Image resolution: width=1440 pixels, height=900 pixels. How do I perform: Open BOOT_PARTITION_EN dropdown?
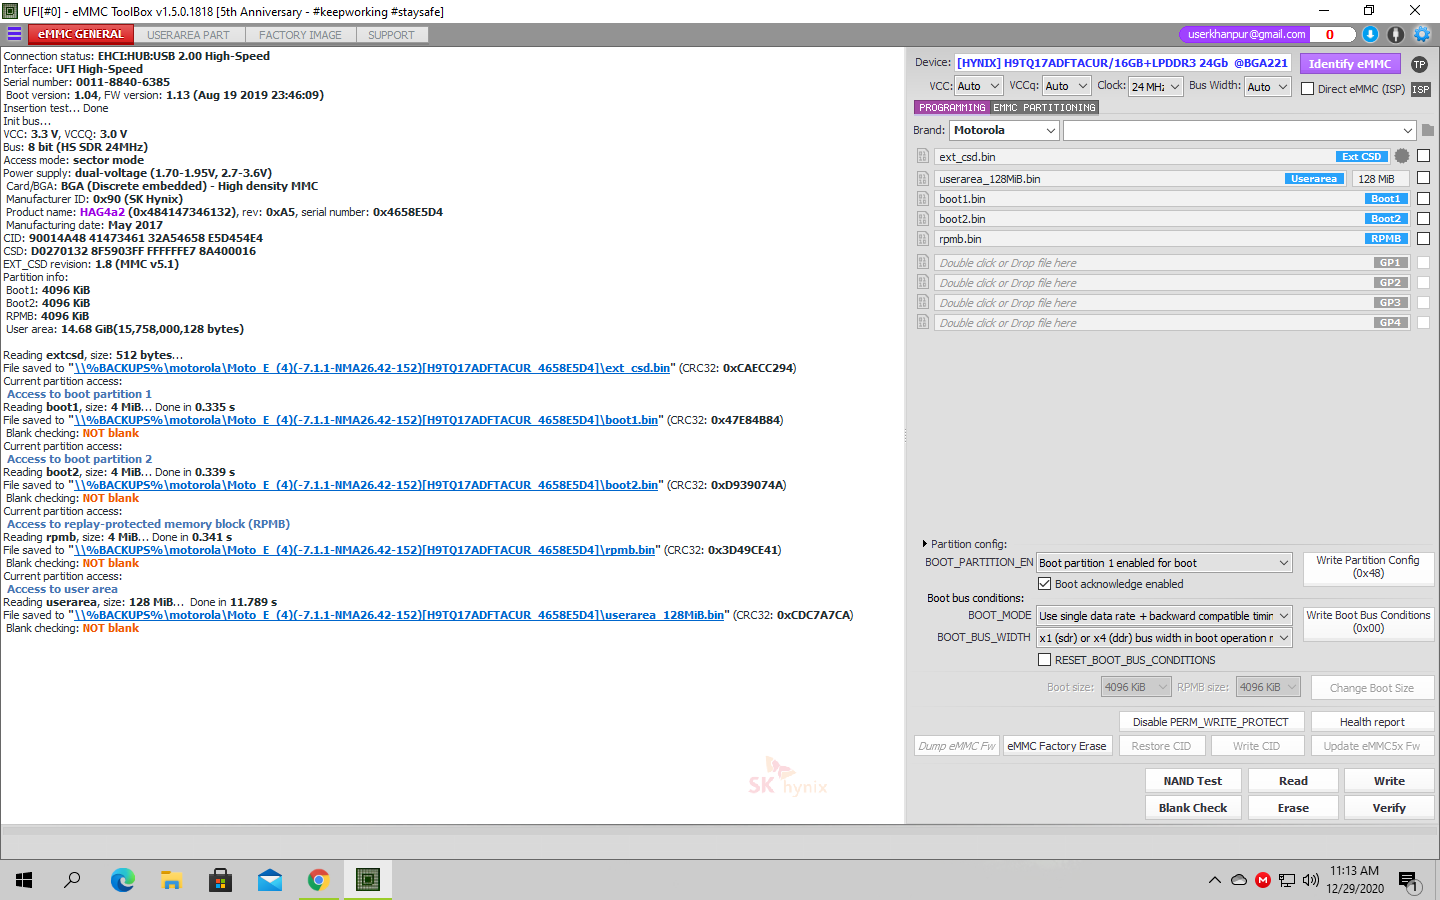[1164, 563]
